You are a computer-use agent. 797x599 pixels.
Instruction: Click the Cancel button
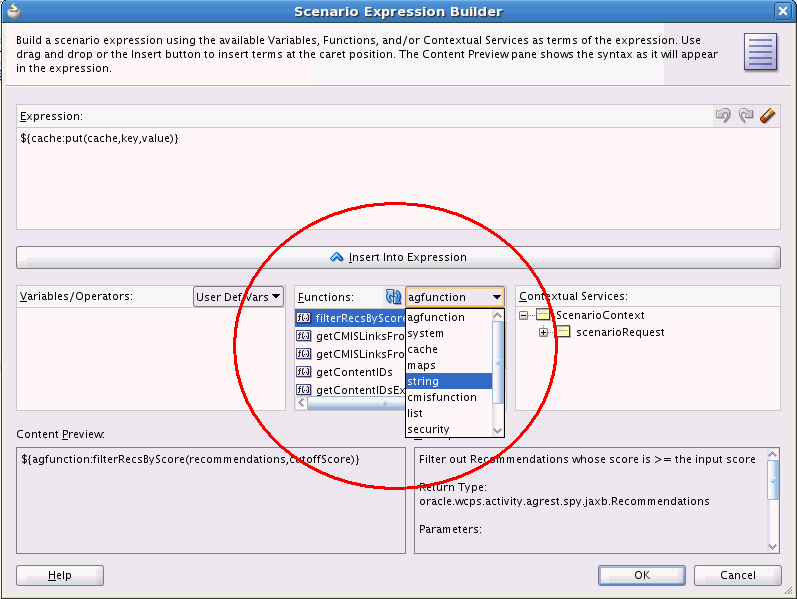click(x=738, y=575)
